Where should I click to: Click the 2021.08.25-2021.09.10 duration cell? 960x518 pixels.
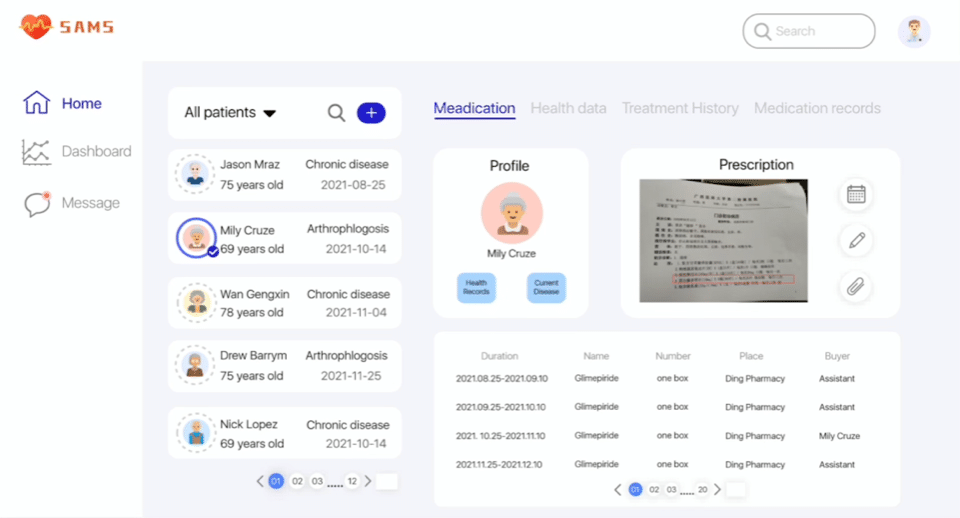coord(501,378)
